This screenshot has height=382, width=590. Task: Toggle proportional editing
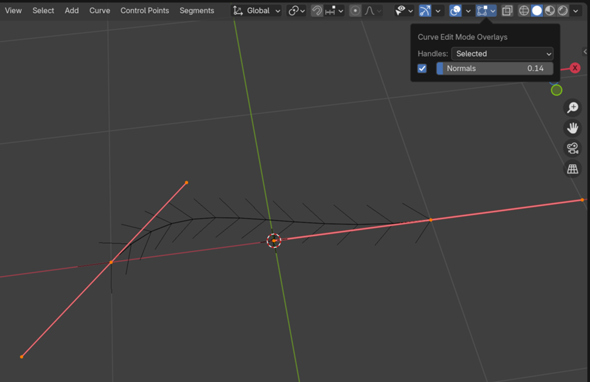pos(355,11)
